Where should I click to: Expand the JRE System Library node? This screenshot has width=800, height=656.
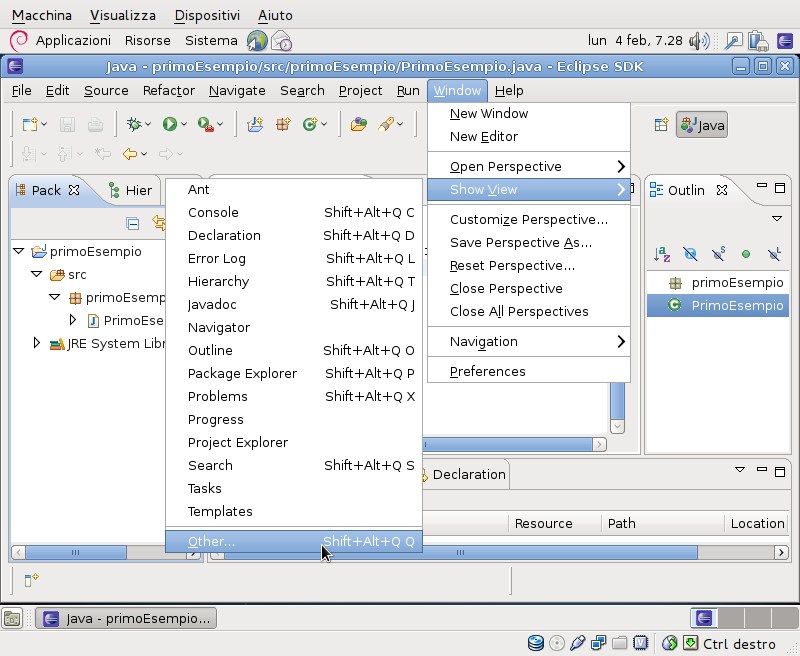tap(36, 343)
